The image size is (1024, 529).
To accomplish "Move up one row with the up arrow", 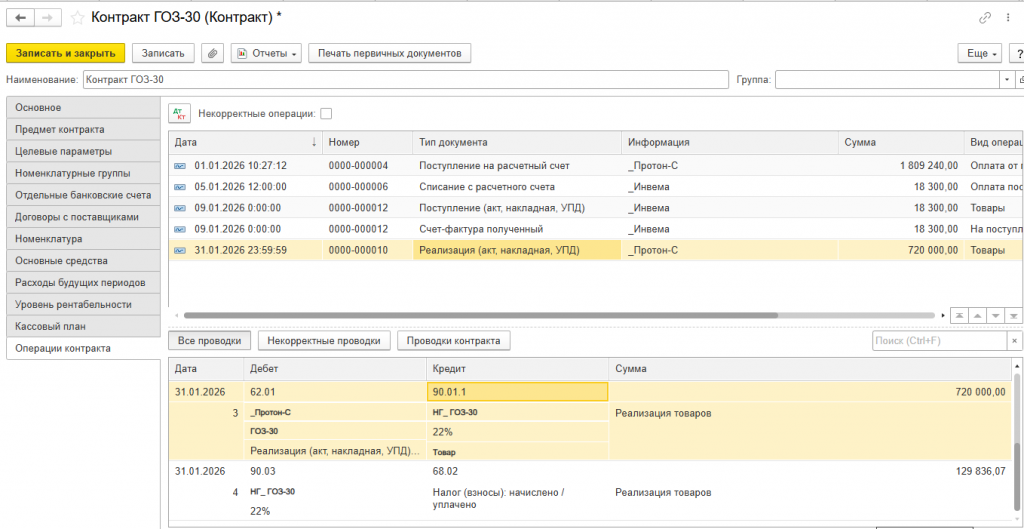I will pos(977,315).
